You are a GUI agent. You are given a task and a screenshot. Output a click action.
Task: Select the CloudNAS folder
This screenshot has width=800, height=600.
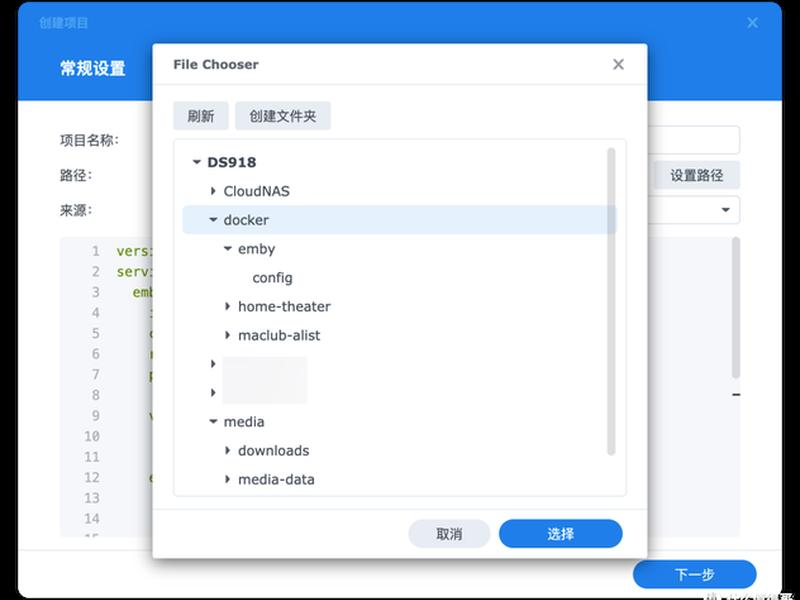pyautogui.click(x=257, y=191)
